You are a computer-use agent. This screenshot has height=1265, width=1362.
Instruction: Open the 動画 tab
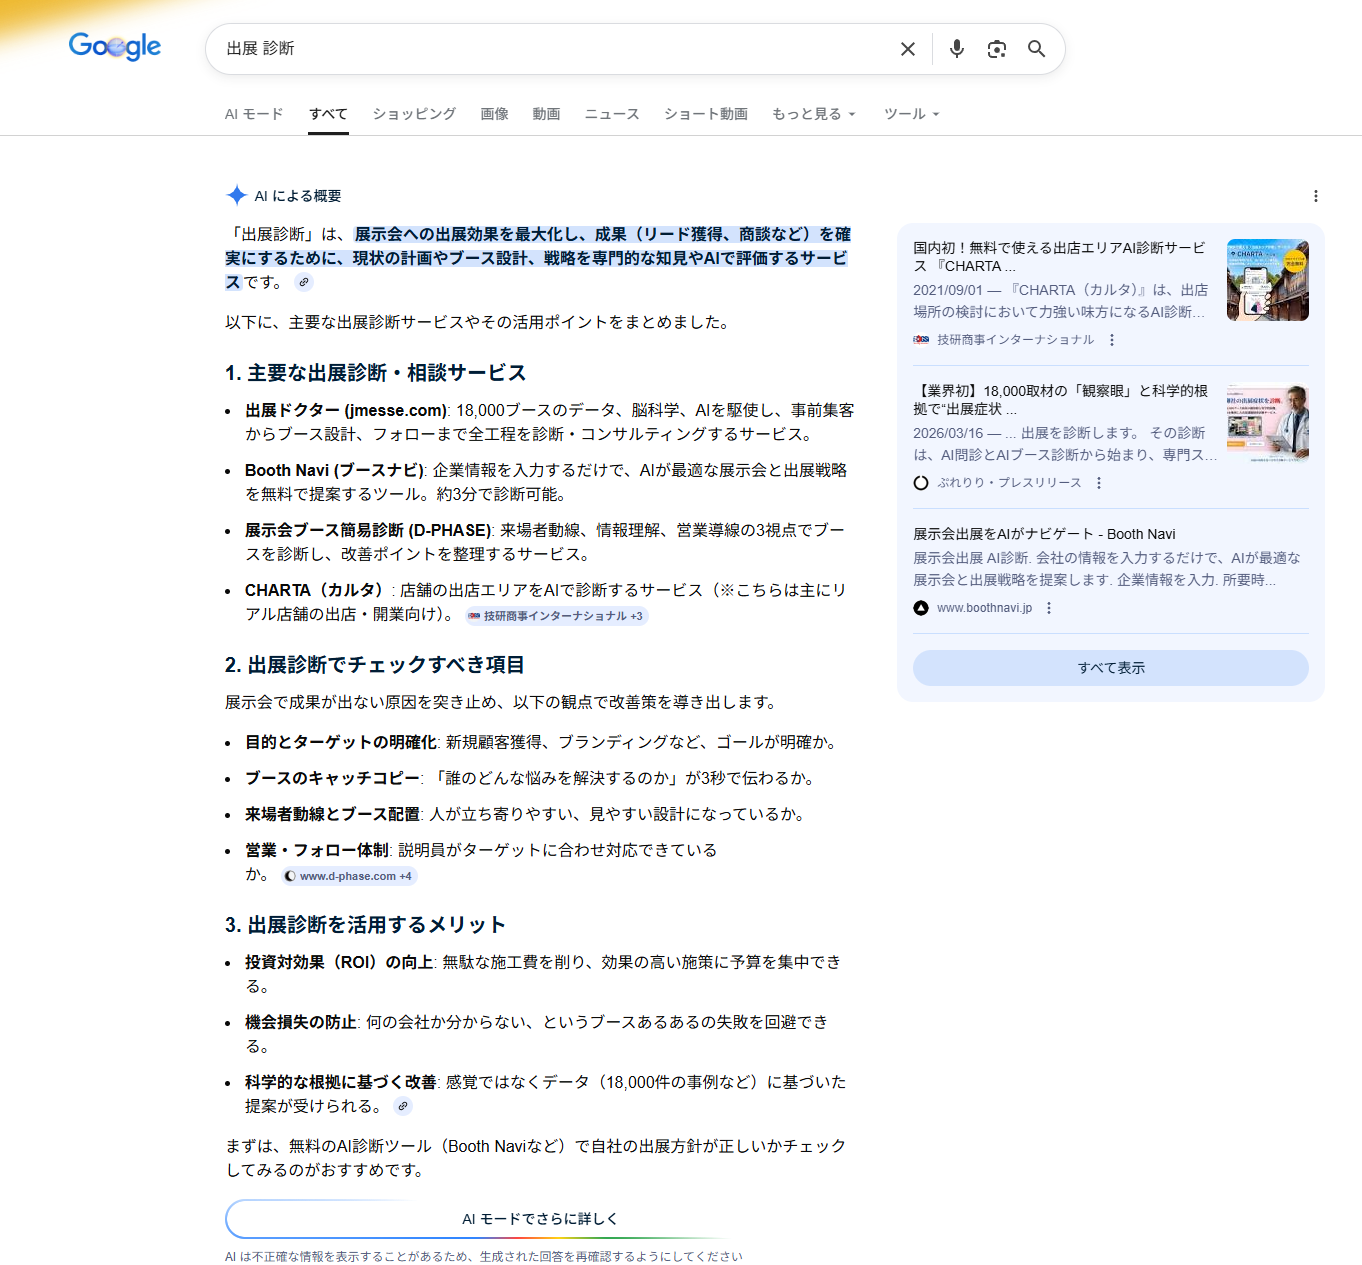[546, 114]
